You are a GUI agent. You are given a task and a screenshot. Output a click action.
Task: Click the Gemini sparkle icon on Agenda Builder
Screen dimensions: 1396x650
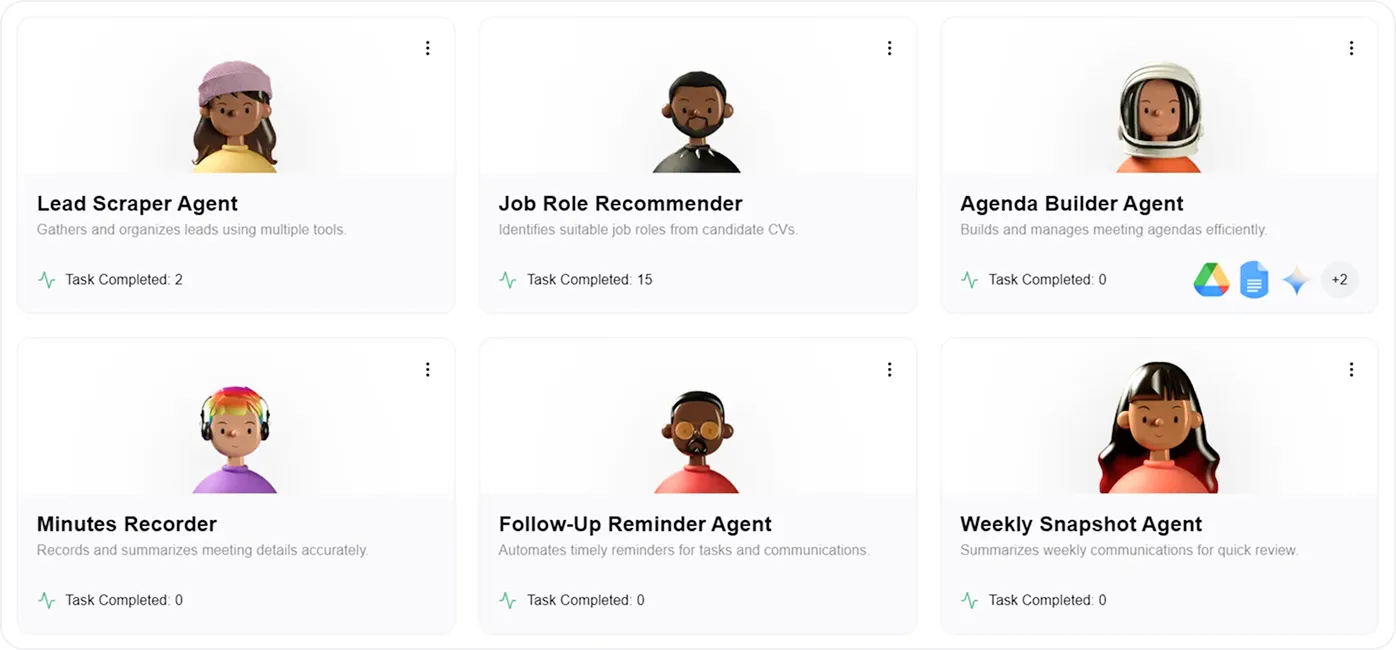1295,280
